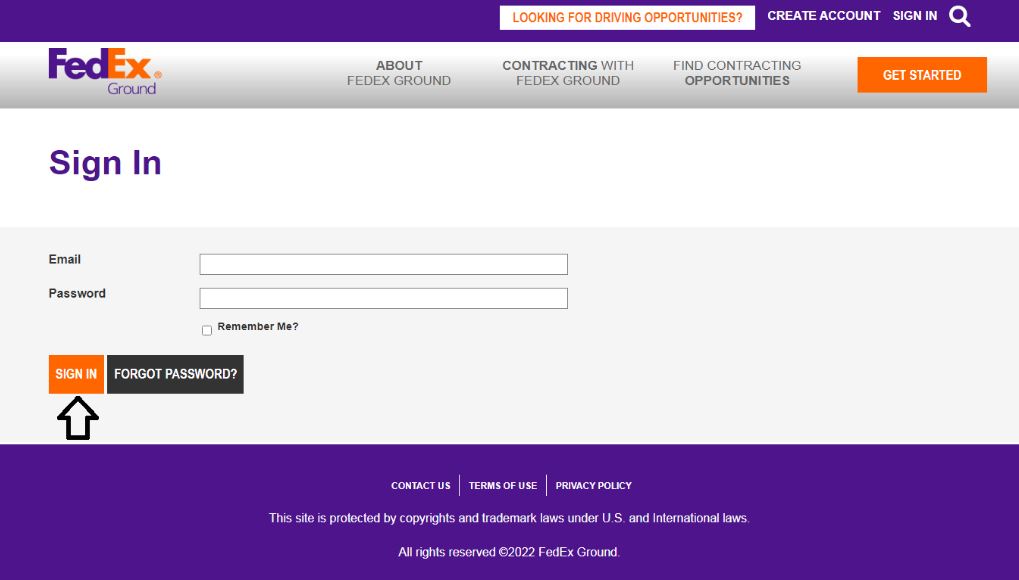Click the copyright and trademark laws notice
This screenshot has width=1019, height=580.
509,518
